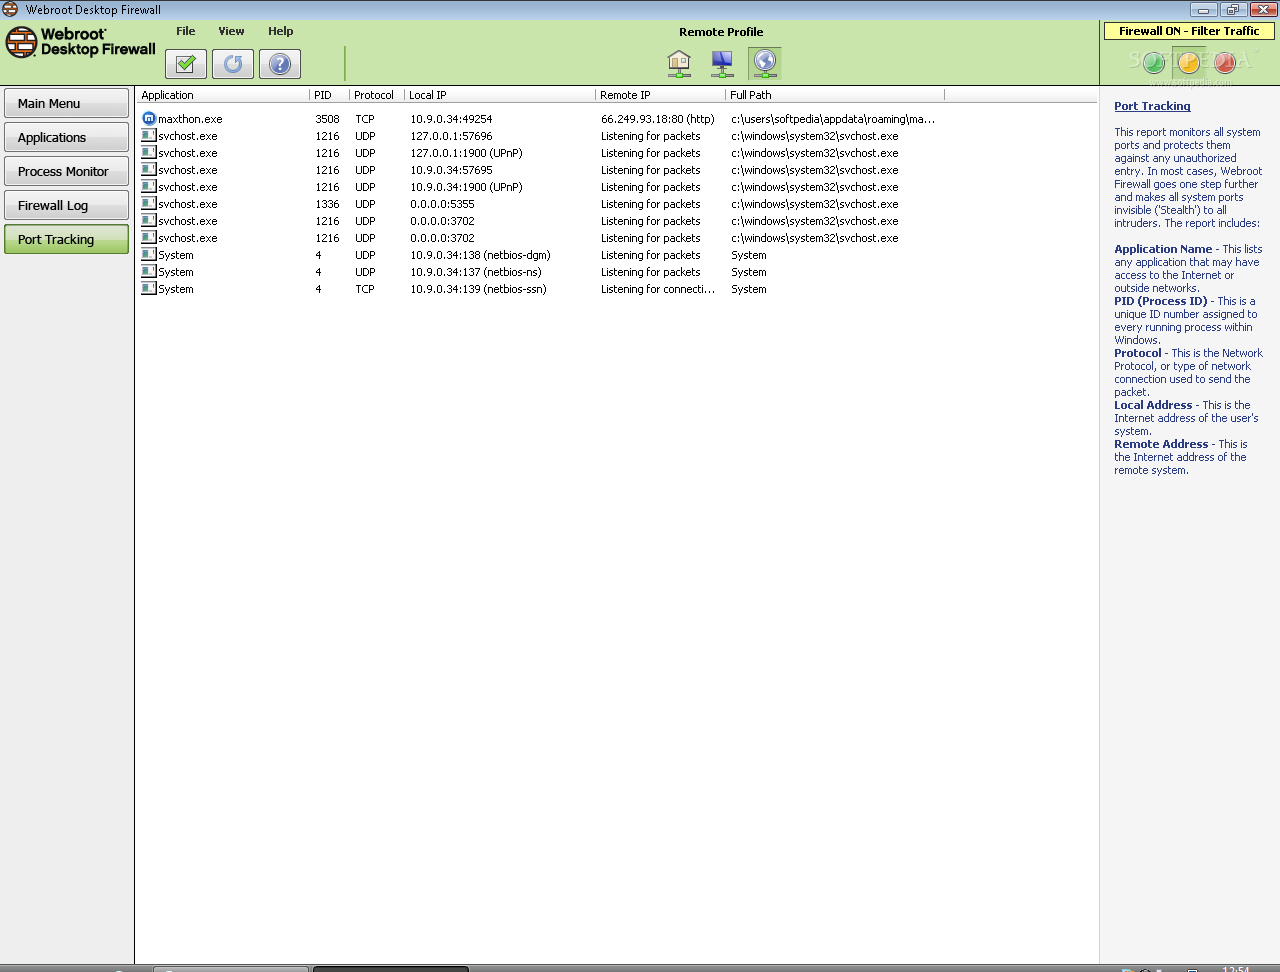Click the 'Firewall ON - Filter Traffic' status label
1280x972 pixels.
click(1189, 31)
